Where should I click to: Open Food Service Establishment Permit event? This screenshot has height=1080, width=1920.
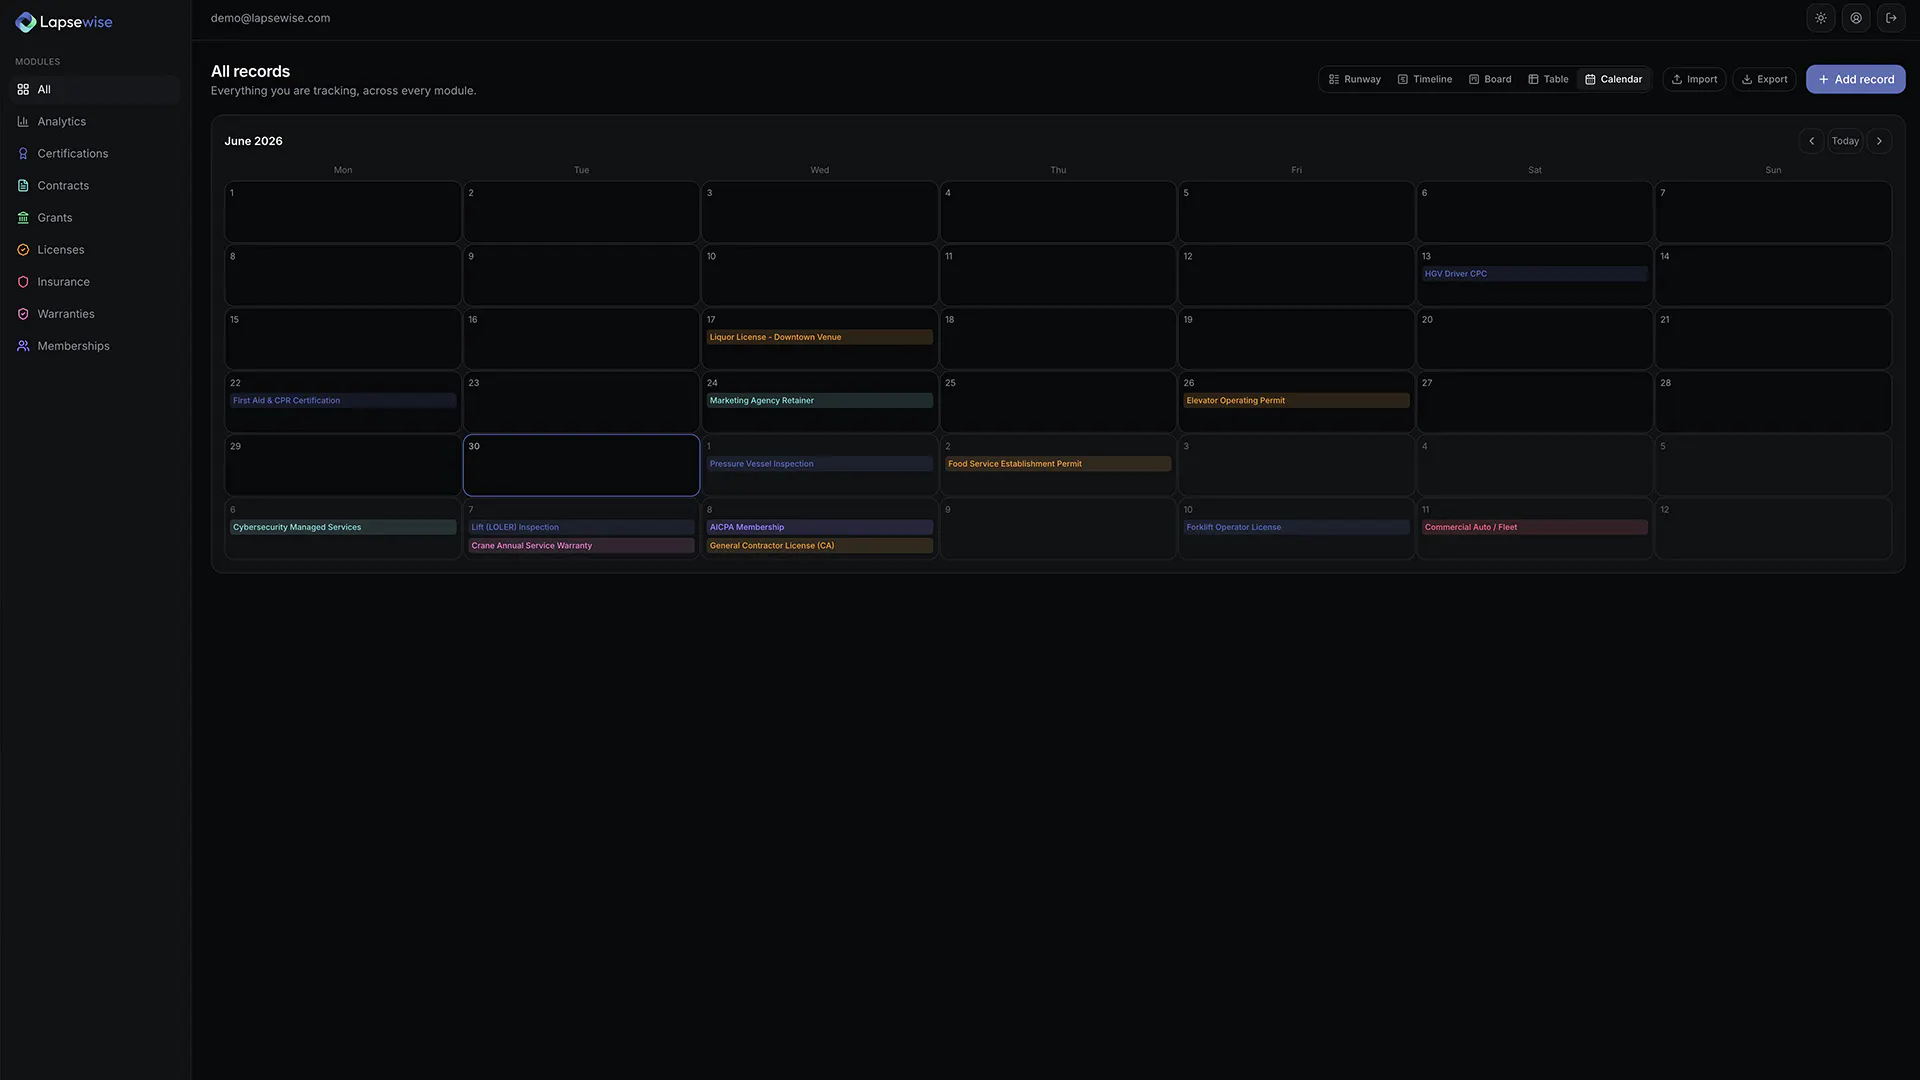point(1058,464)
